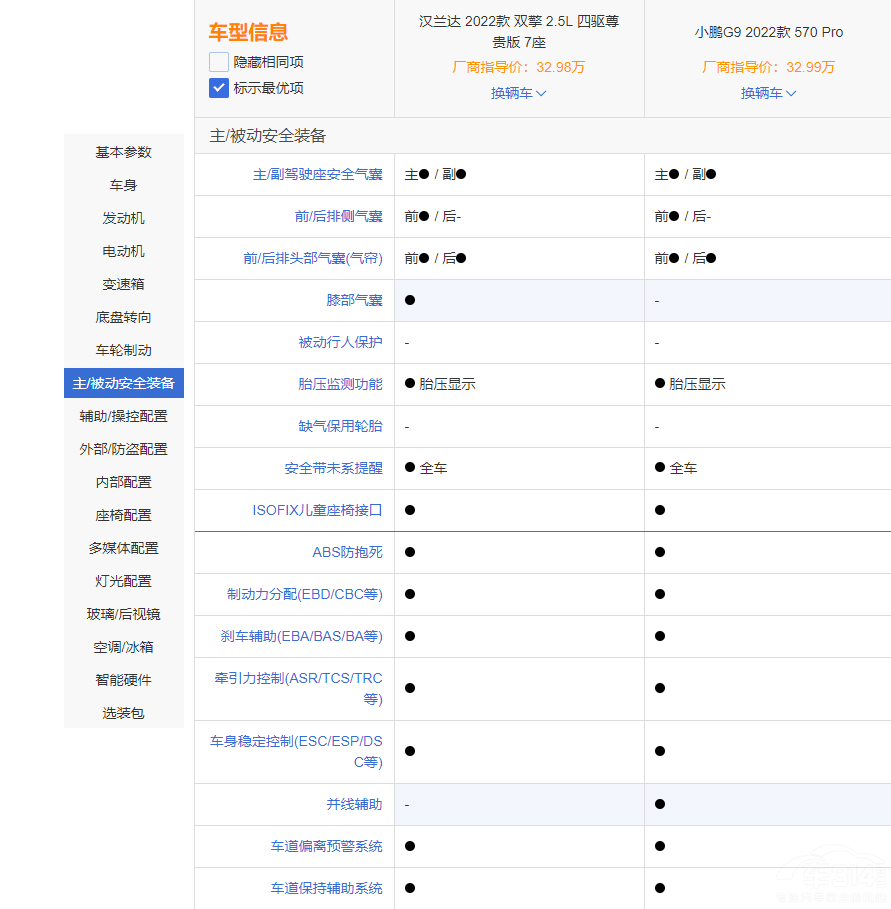This screenshot has width=891, height=909.
Task: Uncheck the 标示最优项 checkbox
Action: tap(219, 88)
